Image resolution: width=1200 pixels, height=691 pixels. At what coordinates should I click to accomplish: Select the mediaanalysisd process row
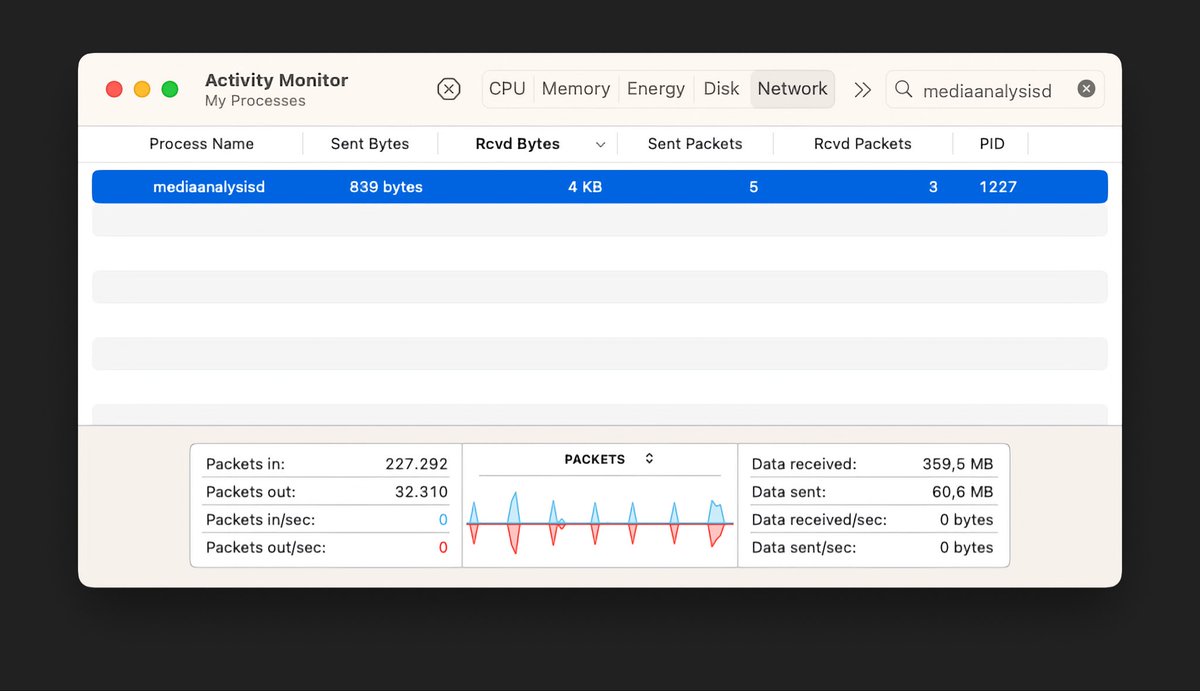[x=600, y=187]
